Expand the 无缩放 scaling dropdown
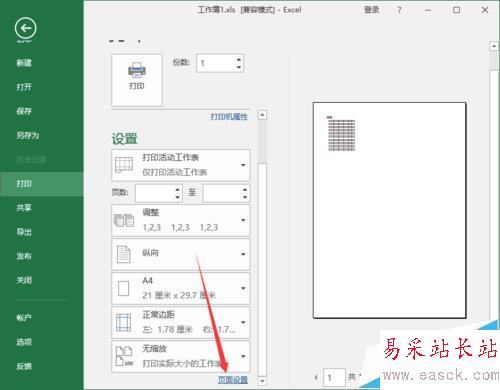The height and width of the screenshot is (390, 500). point(181,356)
